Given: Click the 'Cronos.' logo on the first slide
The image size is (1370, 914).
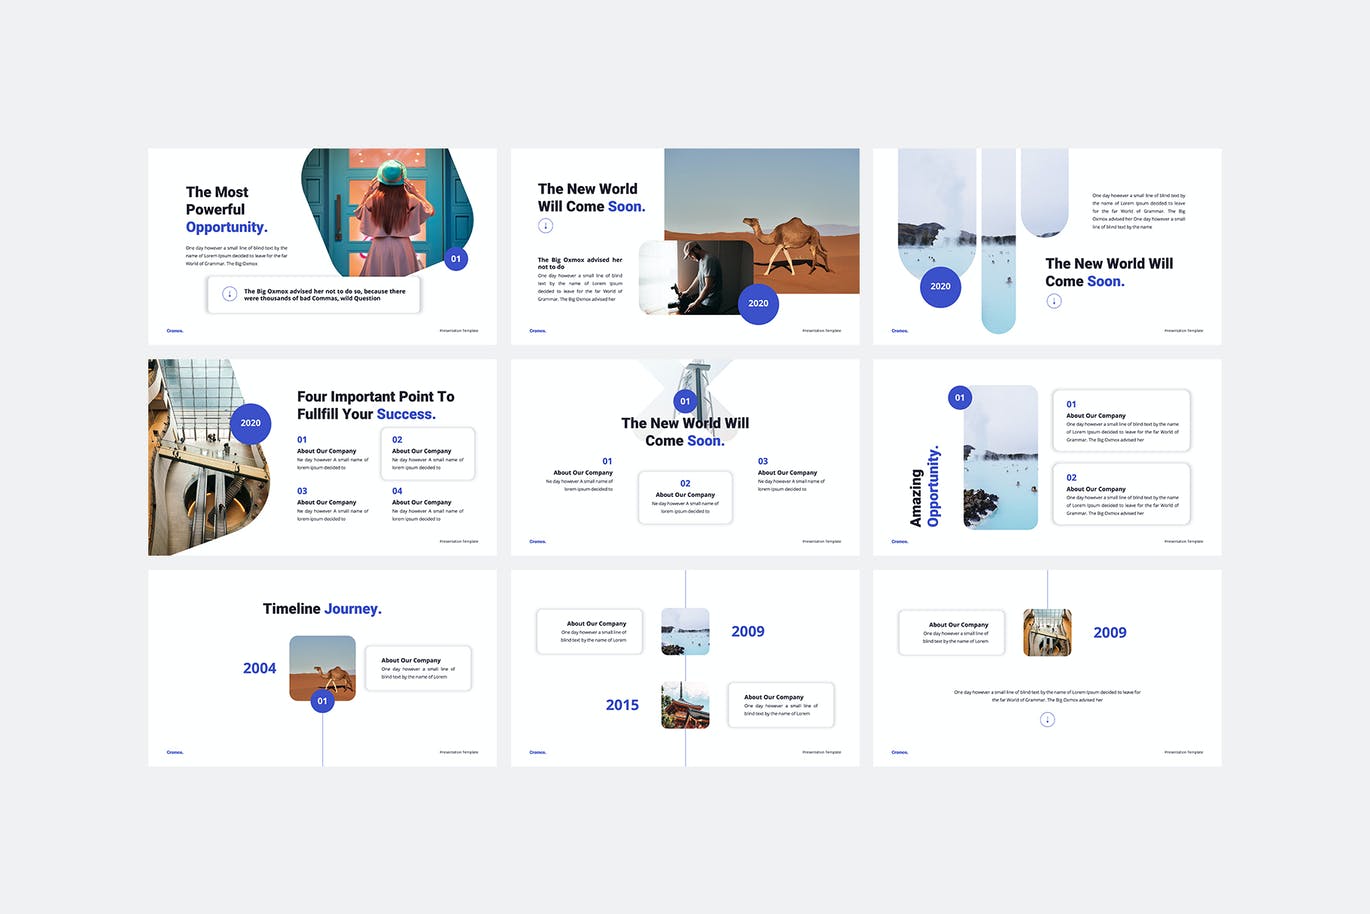Looking at the screenshot, I should tap(175, 331).
